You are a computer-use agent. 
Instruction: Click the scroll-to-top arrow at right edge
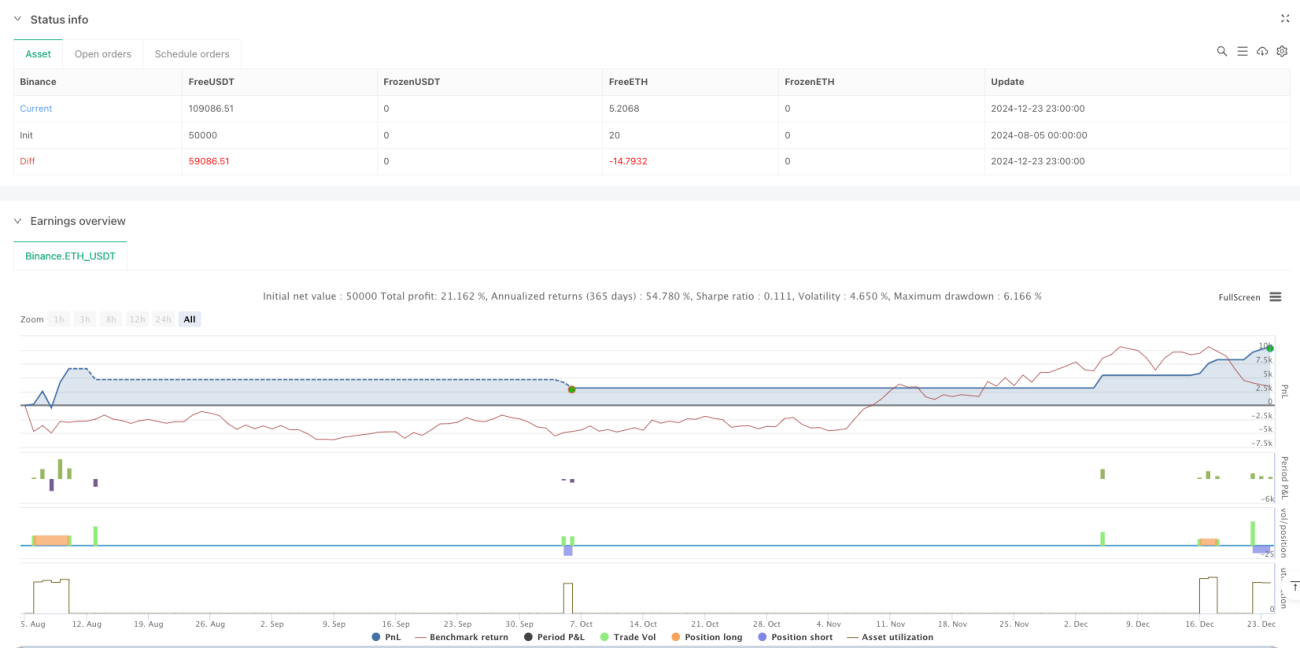tap(1294, 585)
